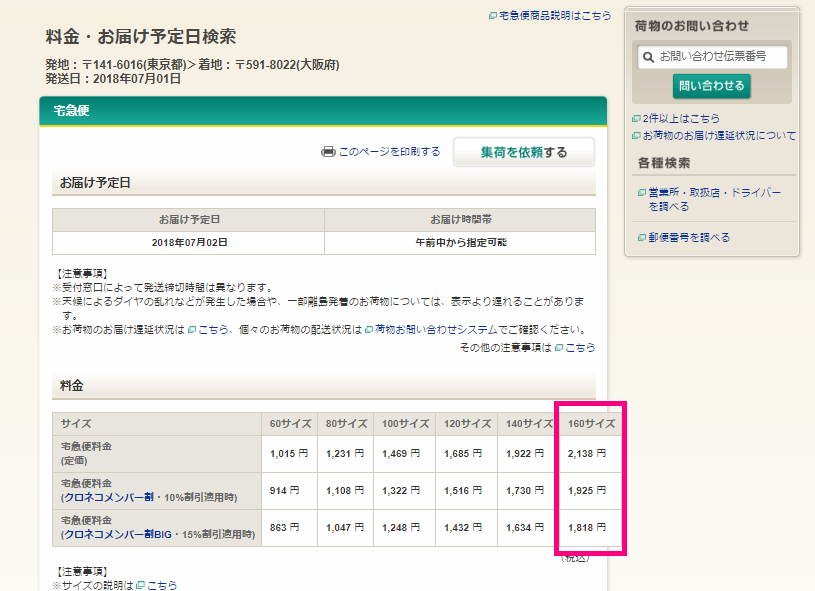This screenshot has width=815, height=591.
Task: Click the magnifier icon in the tracking field
Action: (649, 58)
